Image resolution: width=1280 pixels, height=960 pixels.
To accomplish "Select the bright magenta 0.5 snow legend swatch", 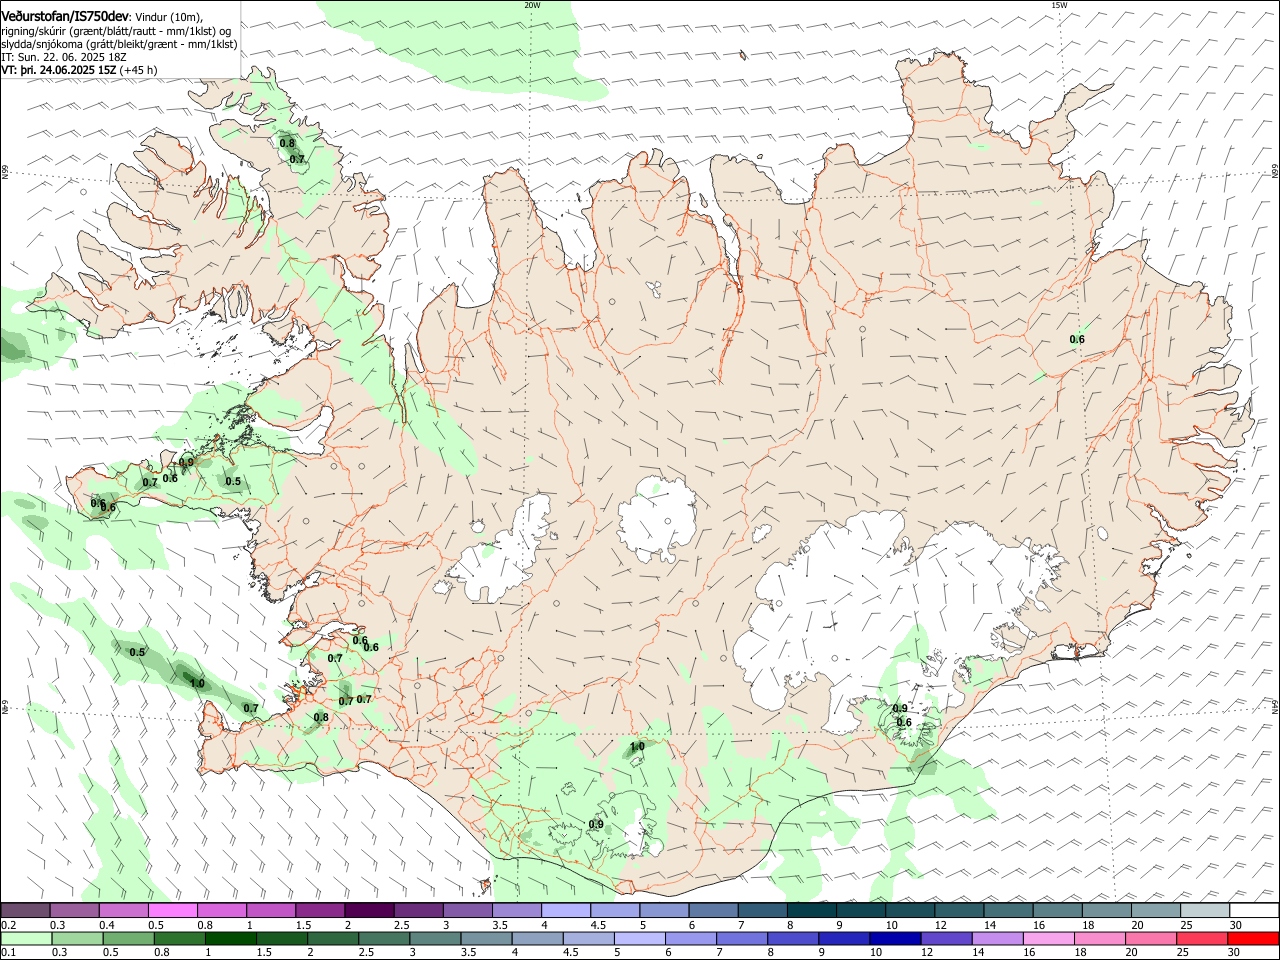I will tap(173, 910).
